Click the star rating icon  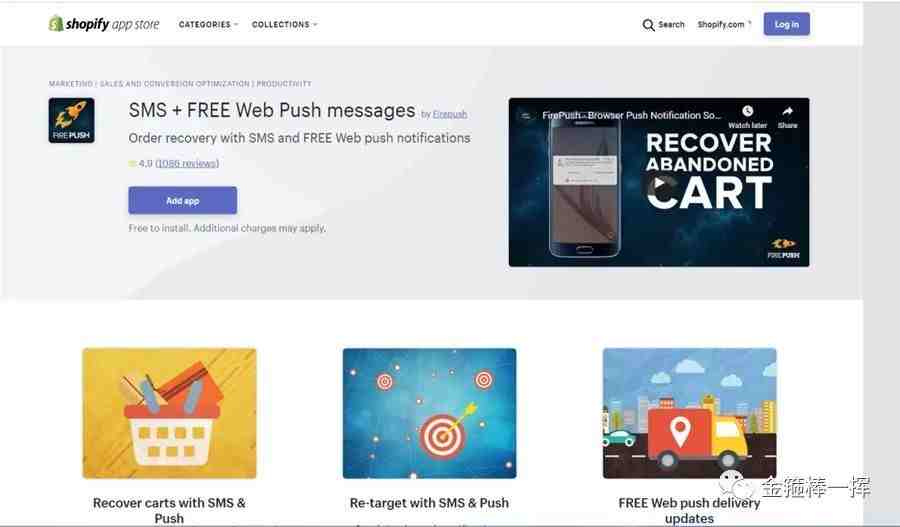coord(133,164)
